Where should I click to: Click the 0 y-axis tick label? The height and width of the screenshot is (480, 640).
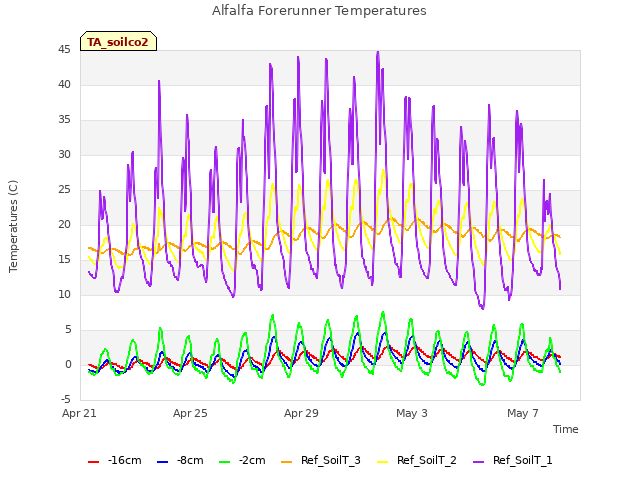(x=68, y=365)
